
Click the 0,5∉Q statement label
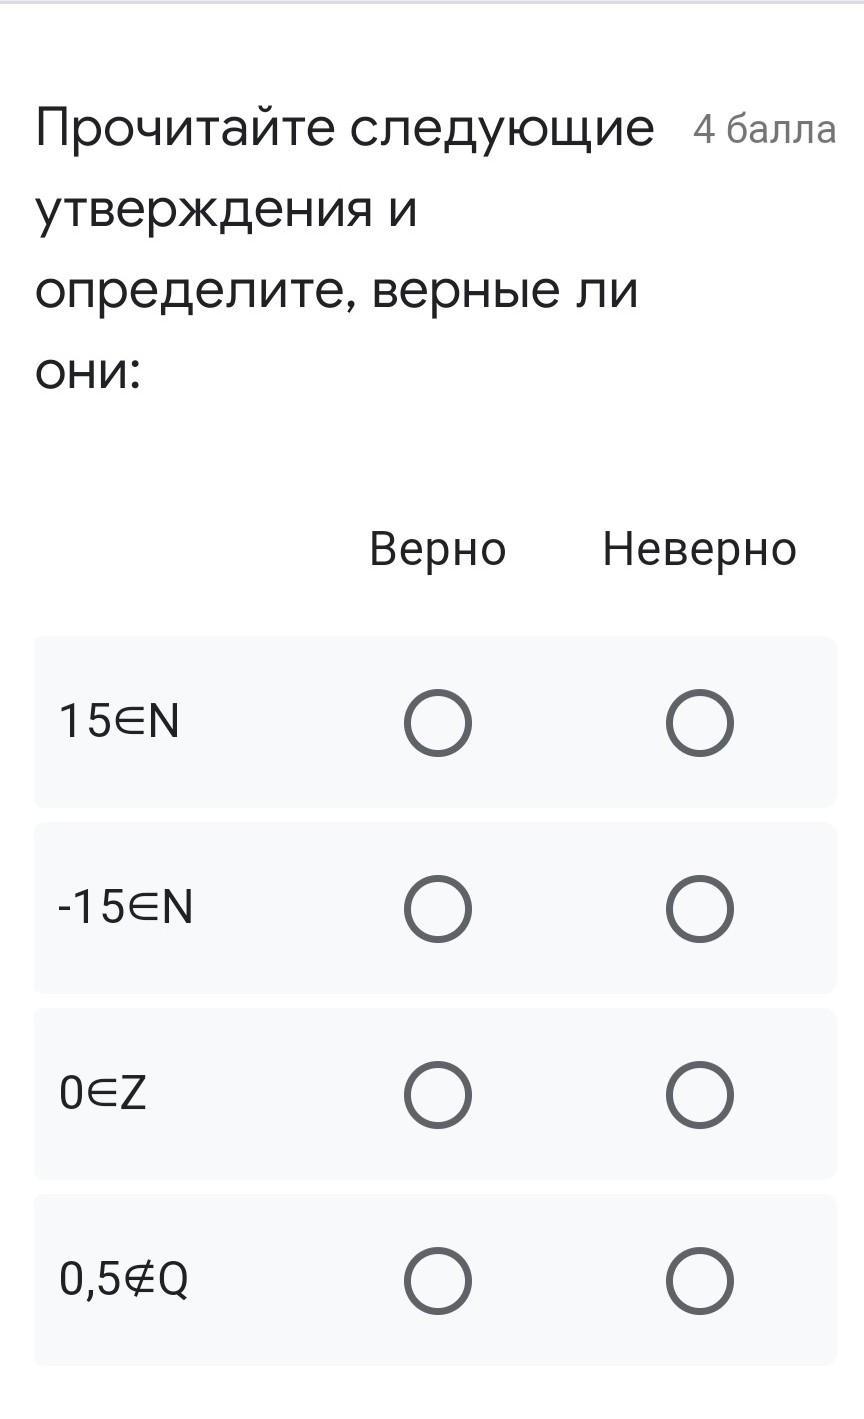click(x=124, y=1279)
